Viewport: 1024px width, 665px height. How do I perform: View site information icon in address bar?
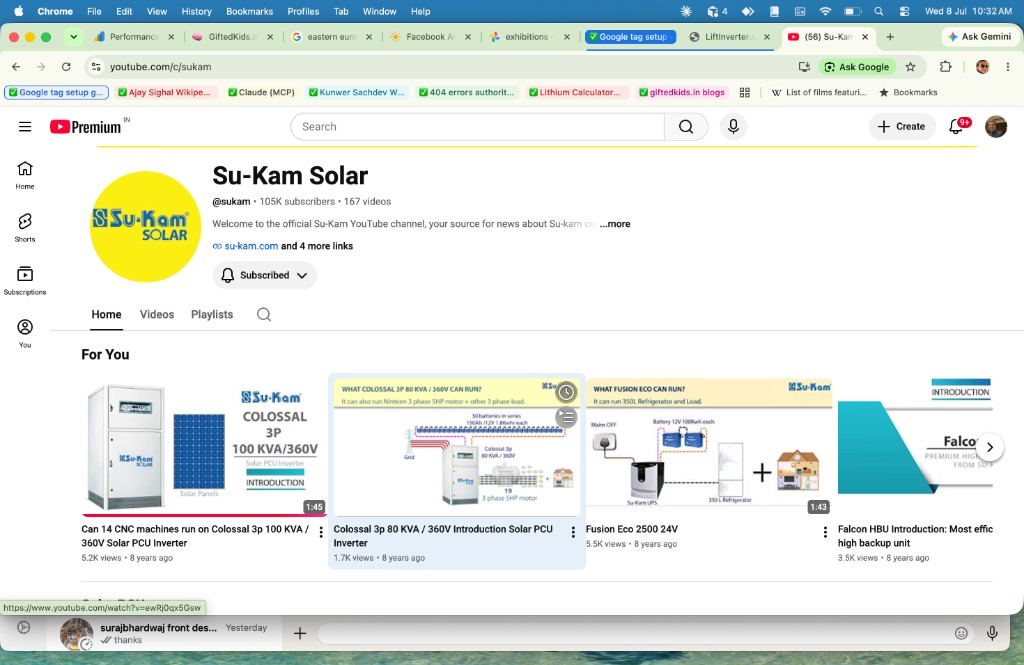[96, 67]
